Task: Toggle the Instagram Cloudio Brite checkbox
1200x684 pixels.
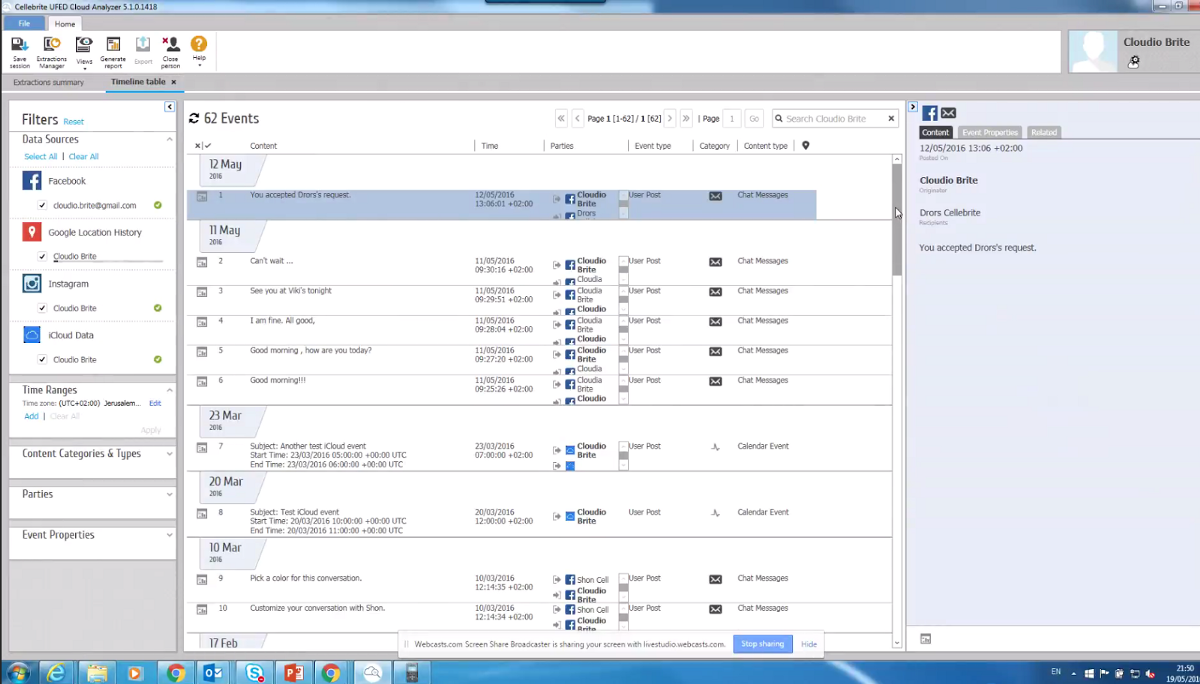Action: (x=42, y=308)
